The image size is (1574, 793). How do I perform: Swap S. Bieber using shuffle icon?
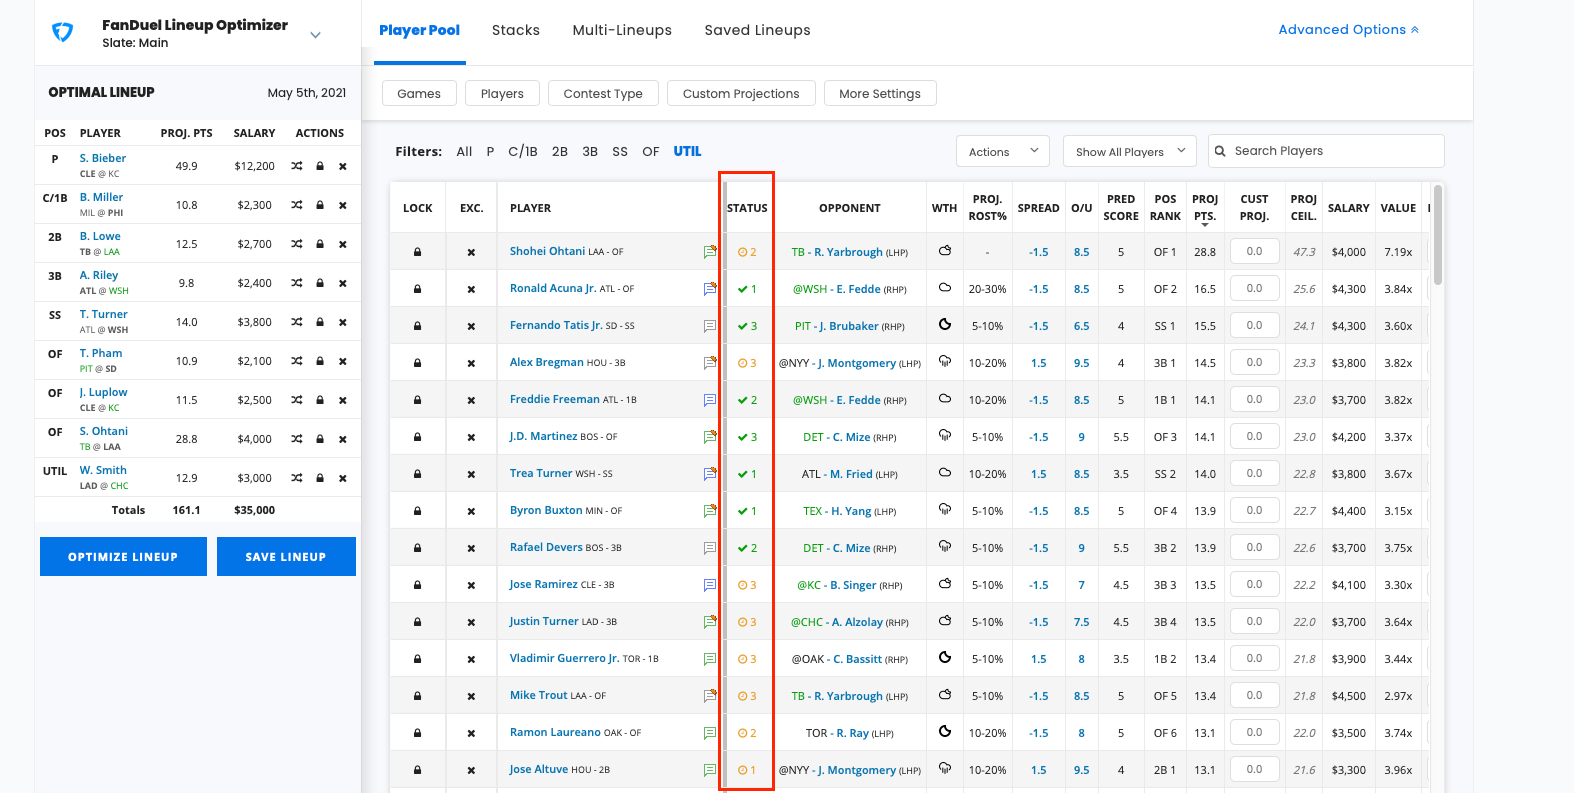297,166
